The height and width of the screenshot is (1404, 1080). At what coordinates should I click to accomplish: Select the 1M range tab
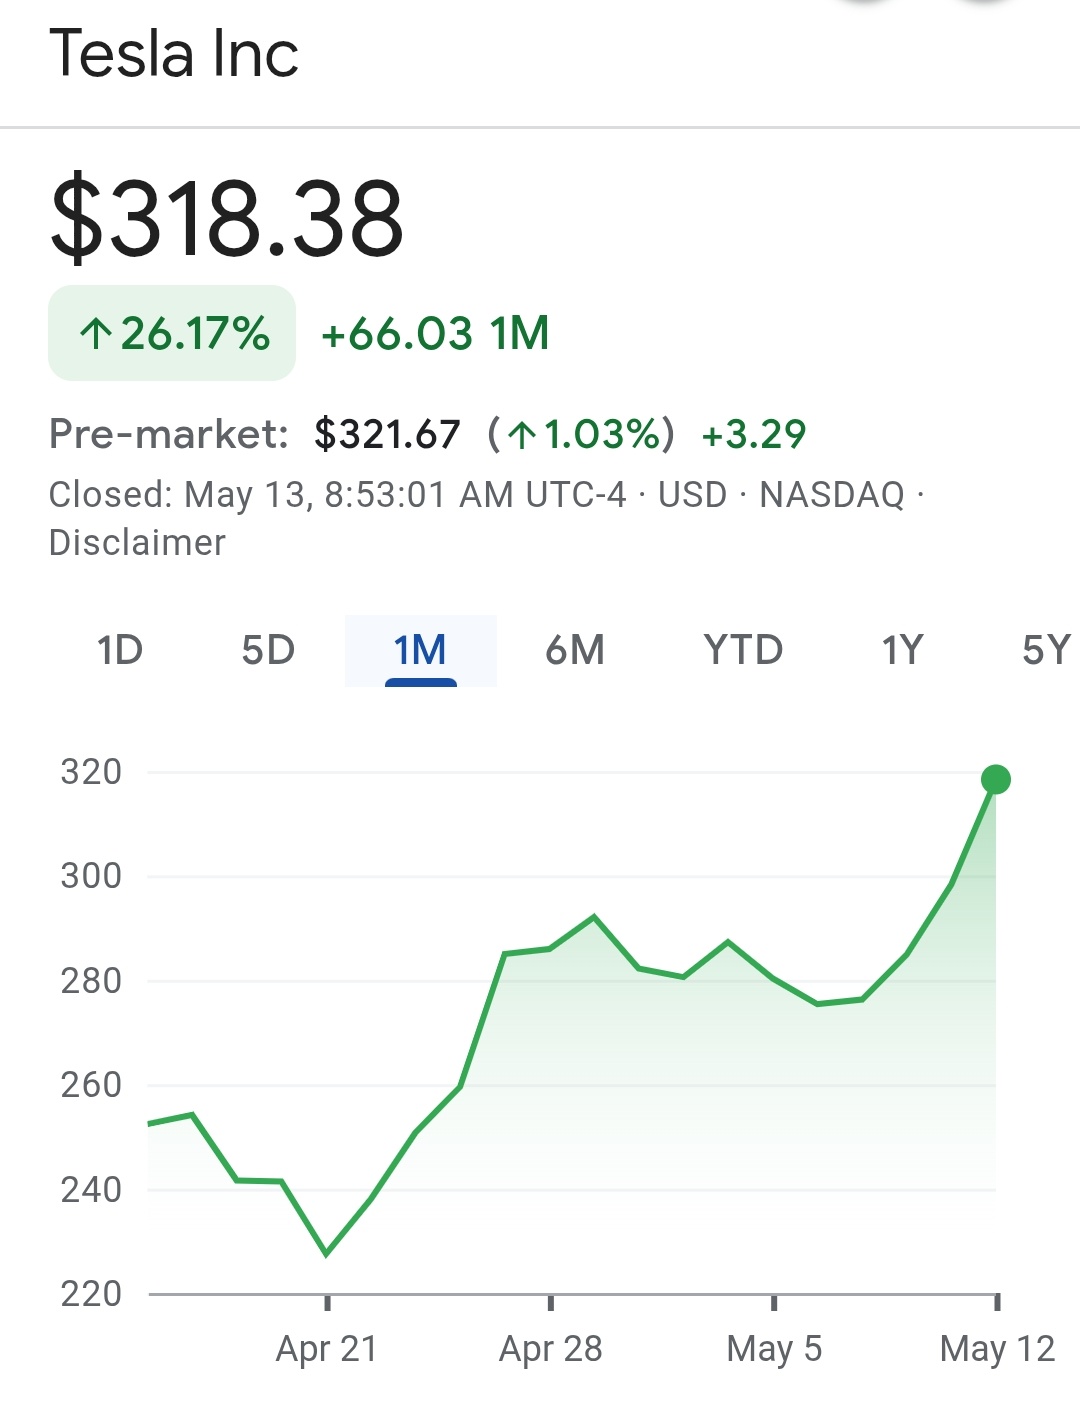[x=420, y=650]
